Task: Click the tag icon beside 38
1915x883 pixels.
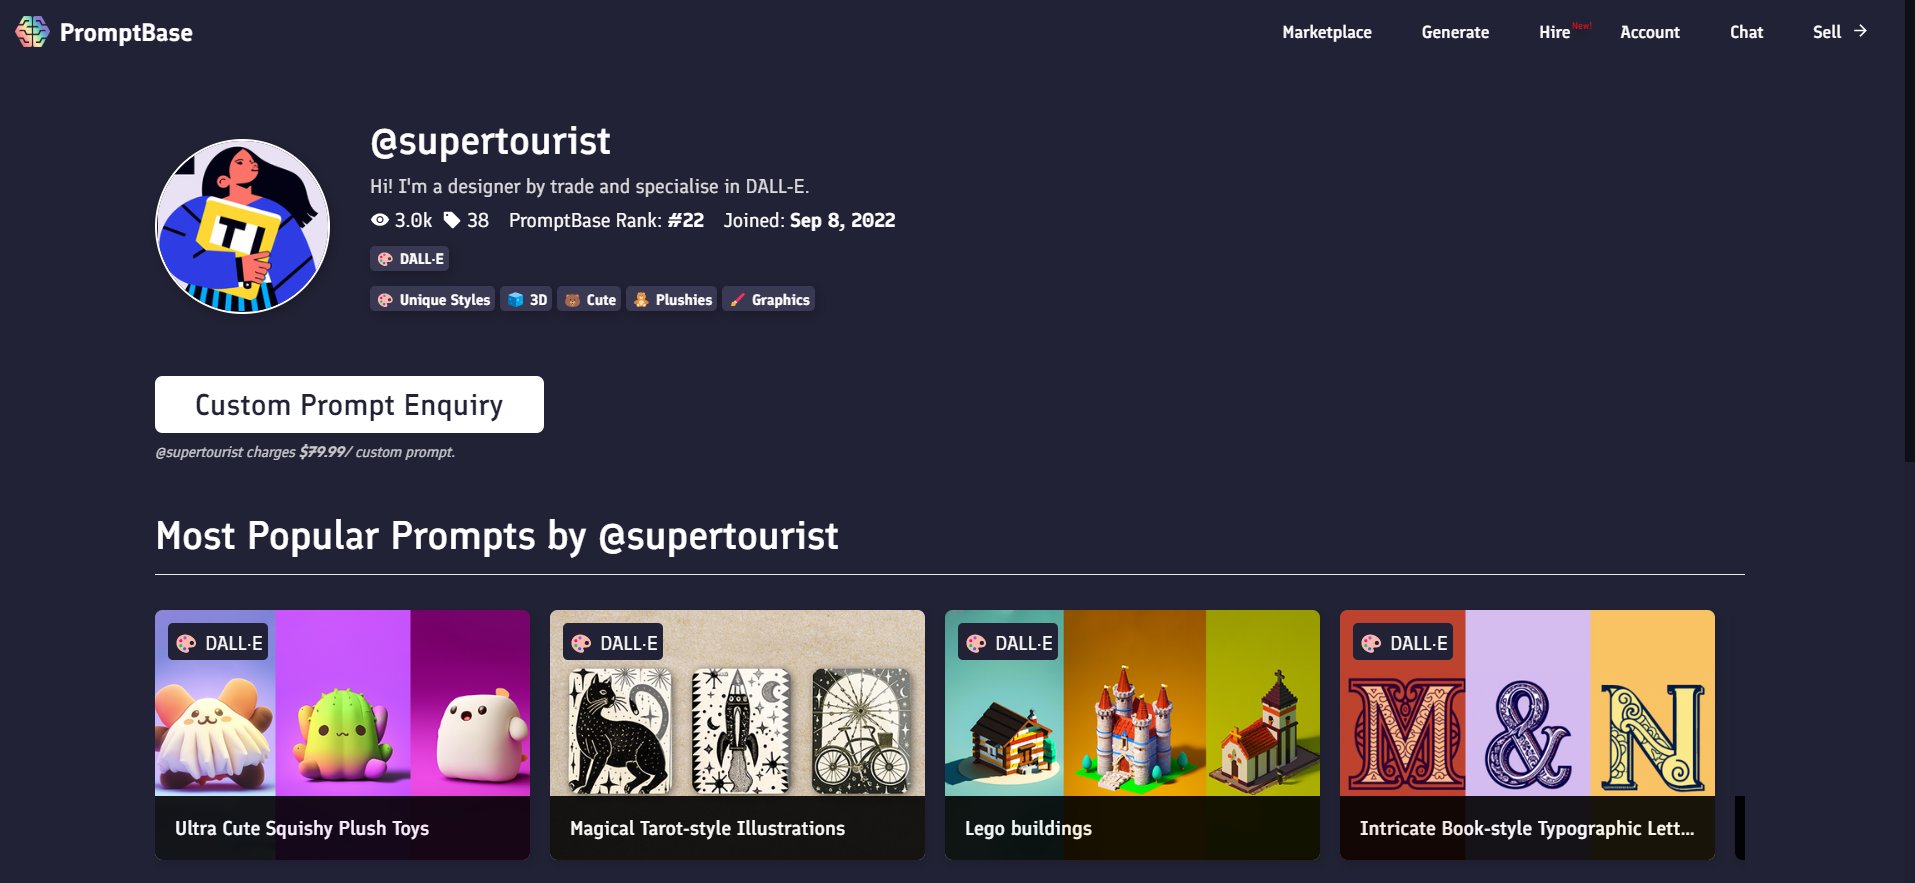Action: pos(452,220)
